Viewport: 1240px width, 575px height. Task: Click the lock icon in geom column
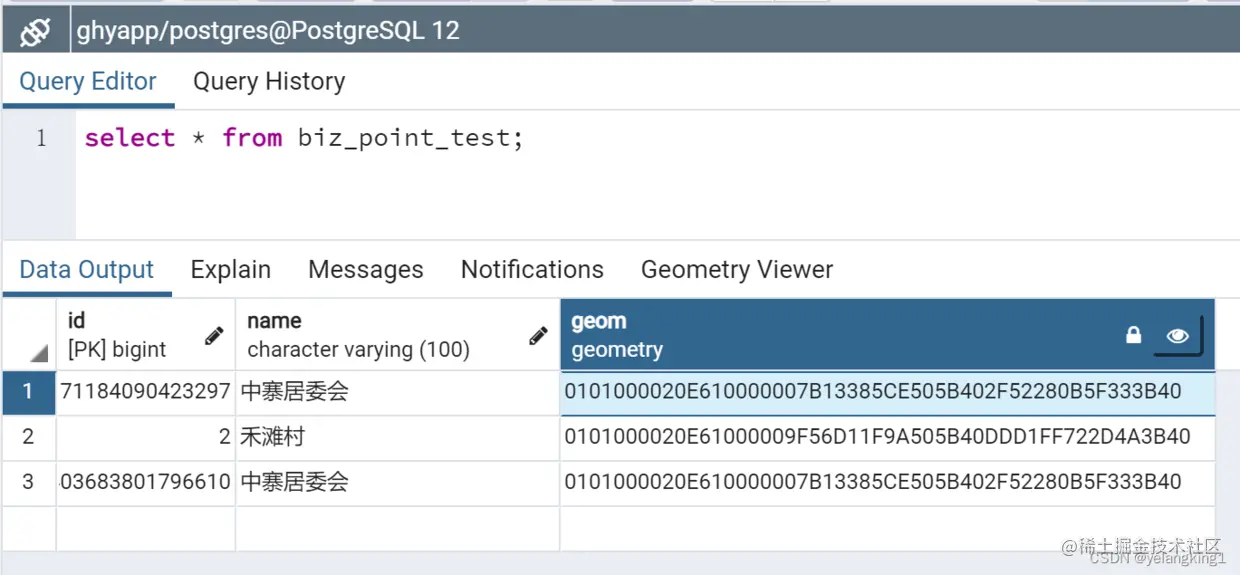click(1133, 335)
